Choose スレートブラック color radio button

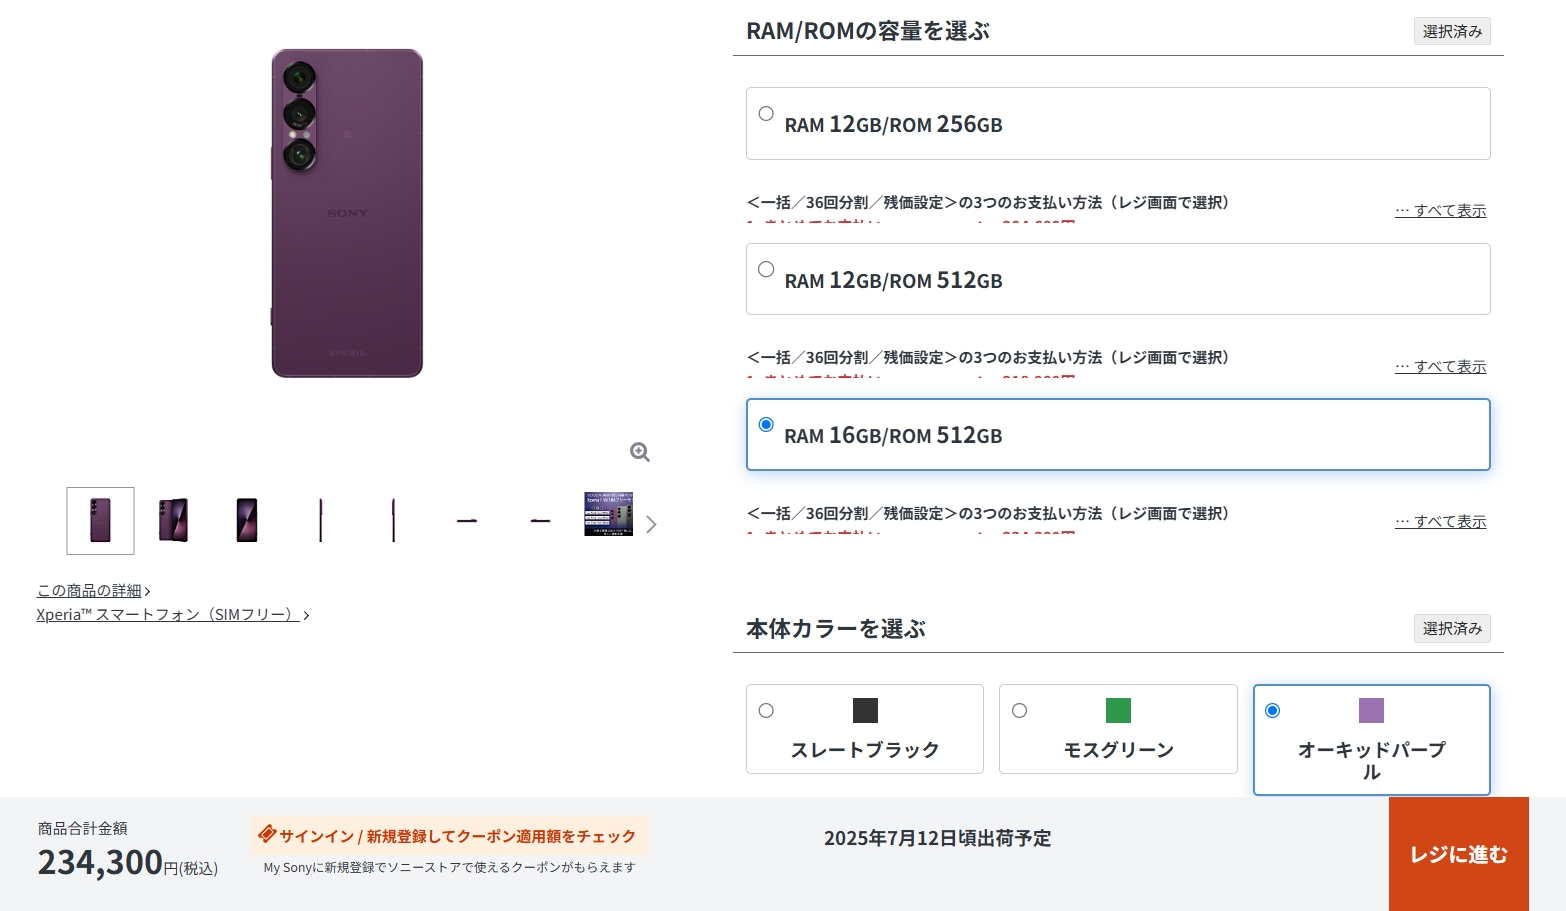coord(766,710)
